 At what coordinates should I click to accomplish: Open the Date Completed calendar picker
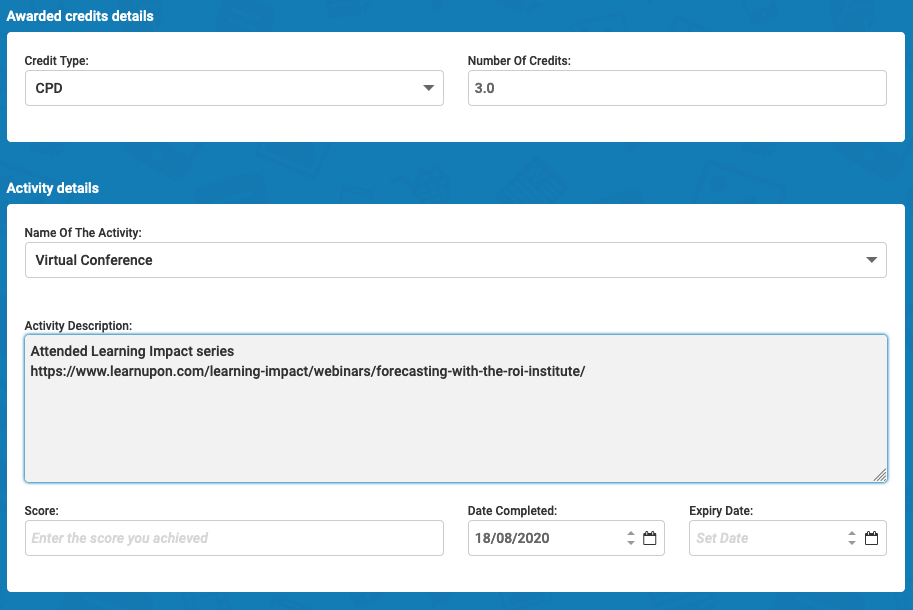[650, 538]
